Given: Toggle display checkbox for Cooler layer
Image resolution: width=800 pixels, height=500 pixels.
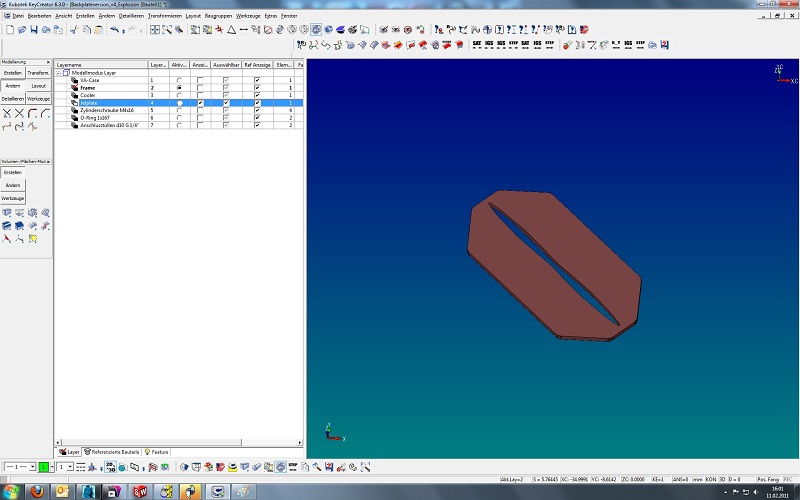Looking at the screenshot, I should pyautogui.click(x=200, y=95).
